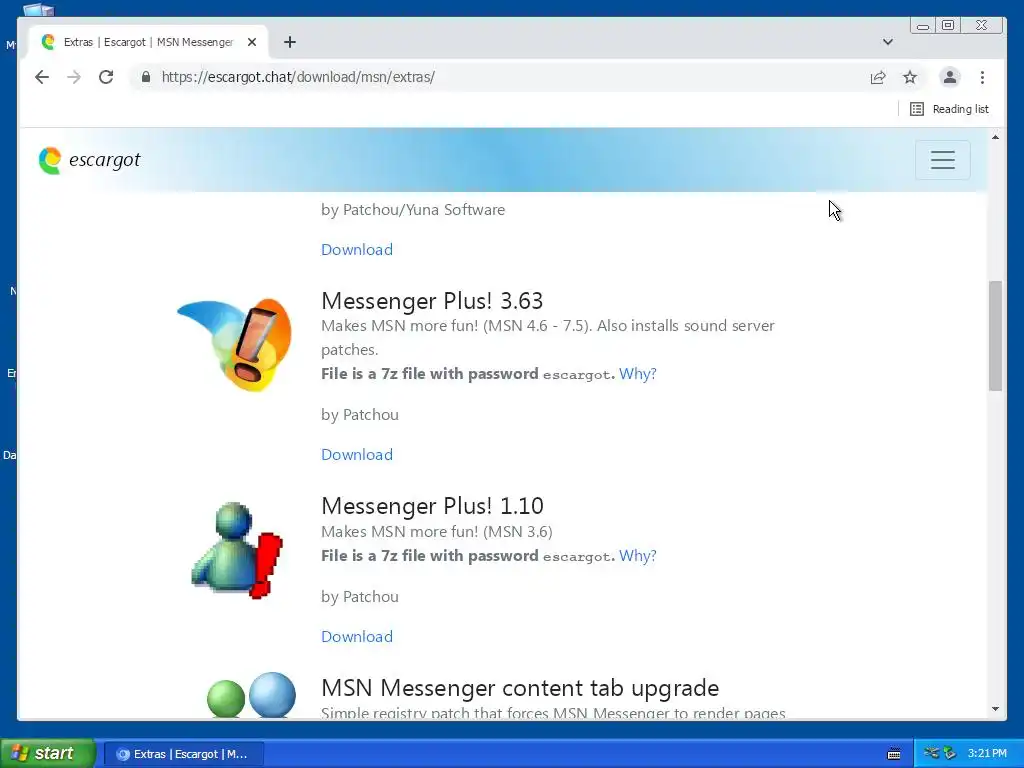This screenshot has width=1024, height=768.
Task: Expand the tab search chevron
Action: click(888, 42)
